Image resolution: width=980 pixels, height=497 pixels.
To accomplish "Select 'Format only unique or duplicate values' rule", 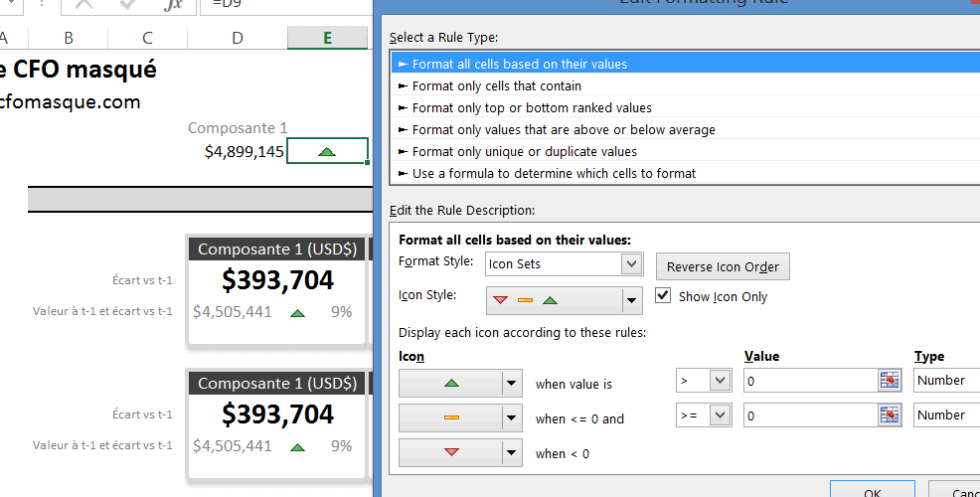I will (686, 151).
